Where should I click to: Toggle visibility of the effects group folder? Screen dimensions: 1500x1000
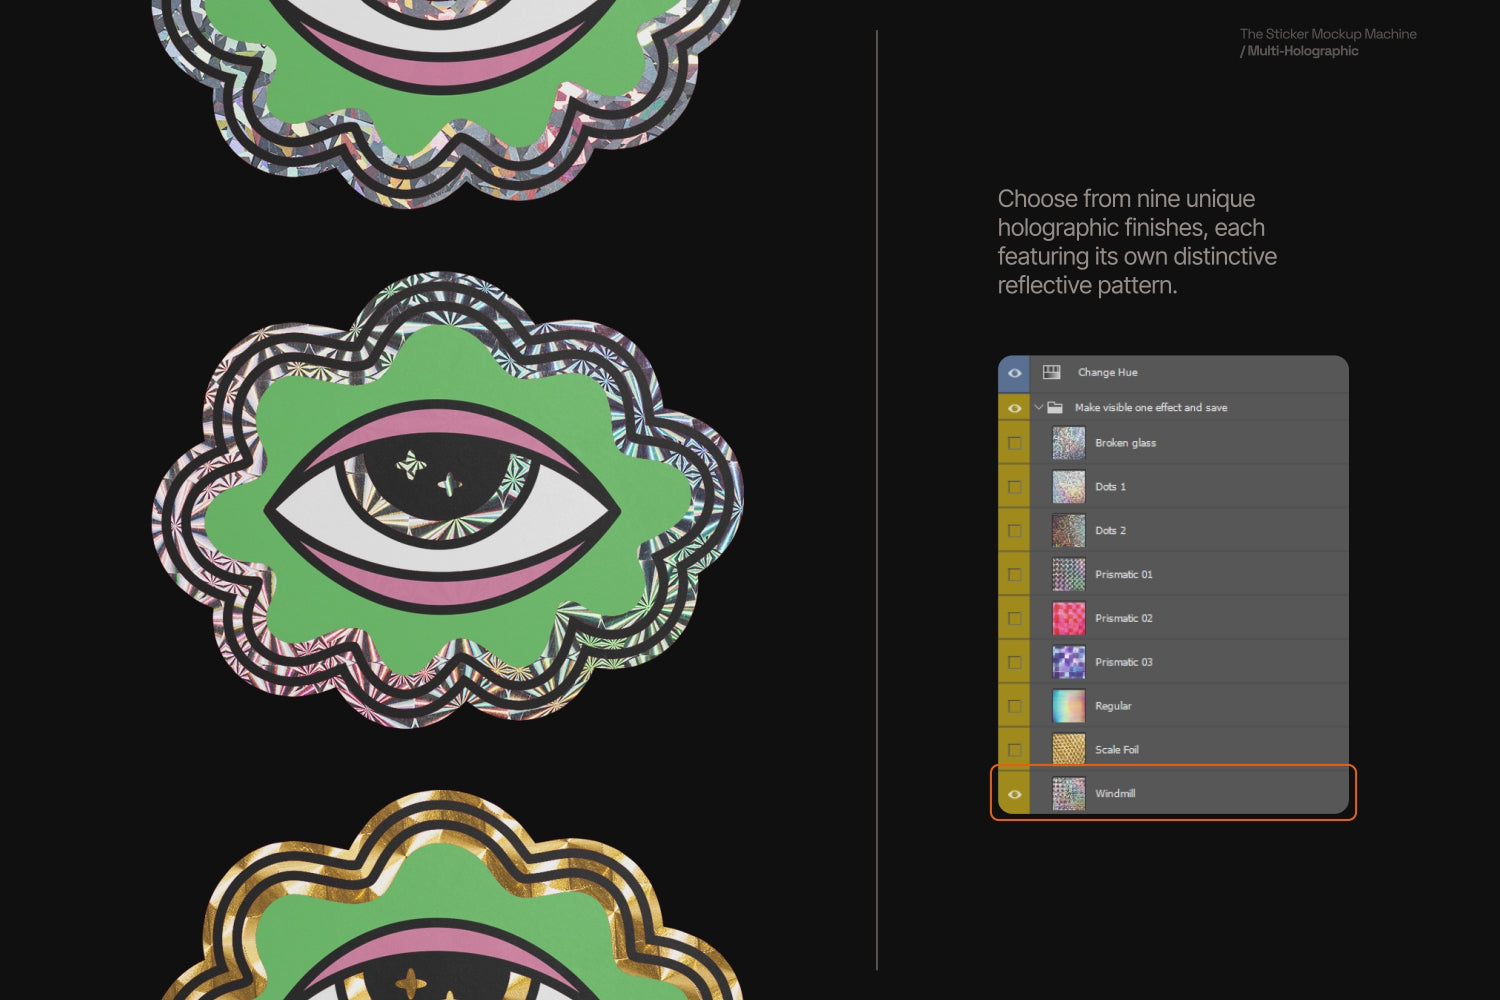[x=1014, y=408]
